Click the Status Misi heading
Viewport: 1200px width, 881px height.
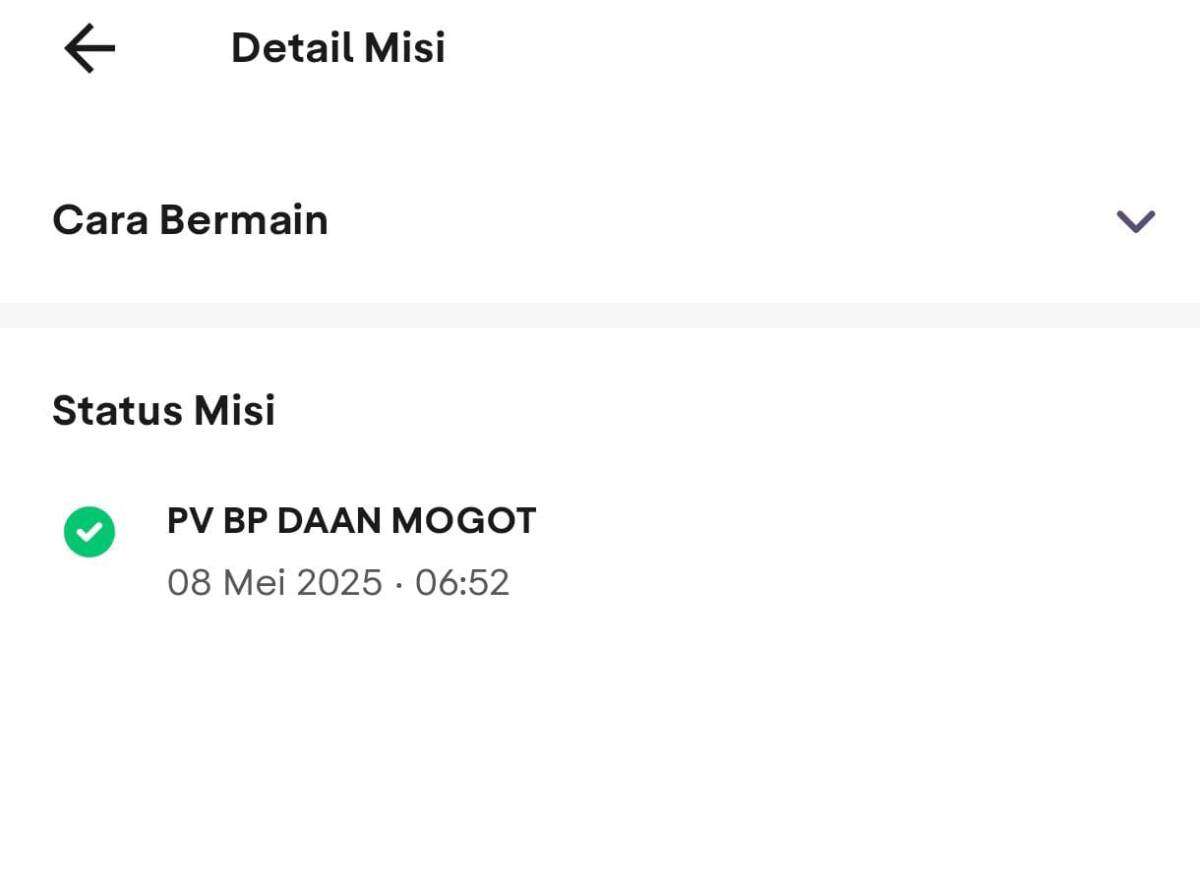[164, 411]
